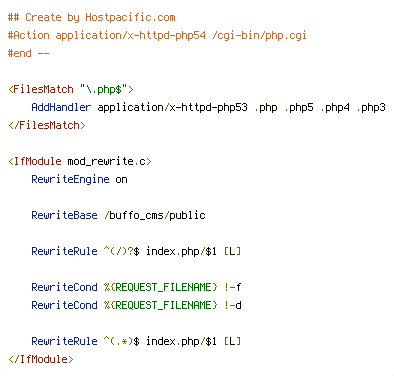The width and height of the screenshot is (394, 376).
Task: Click 'application/x-httpd-php53' handler value
Action: (x=173, y=107)
